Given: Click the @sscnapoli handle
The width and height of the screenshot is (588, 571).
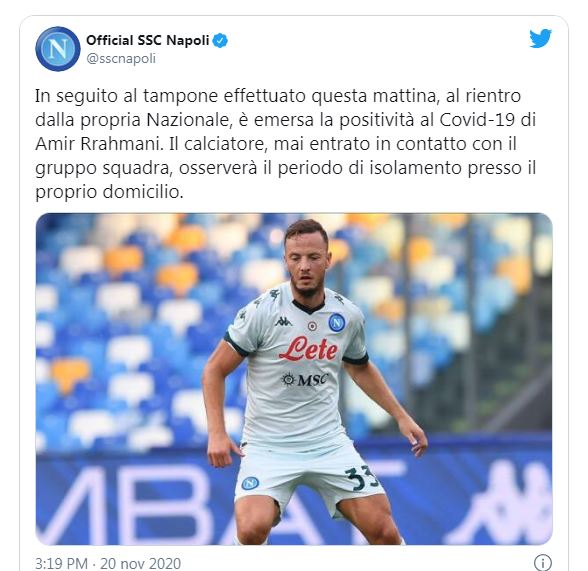Looking at the screenshot, I should (121, 58).
